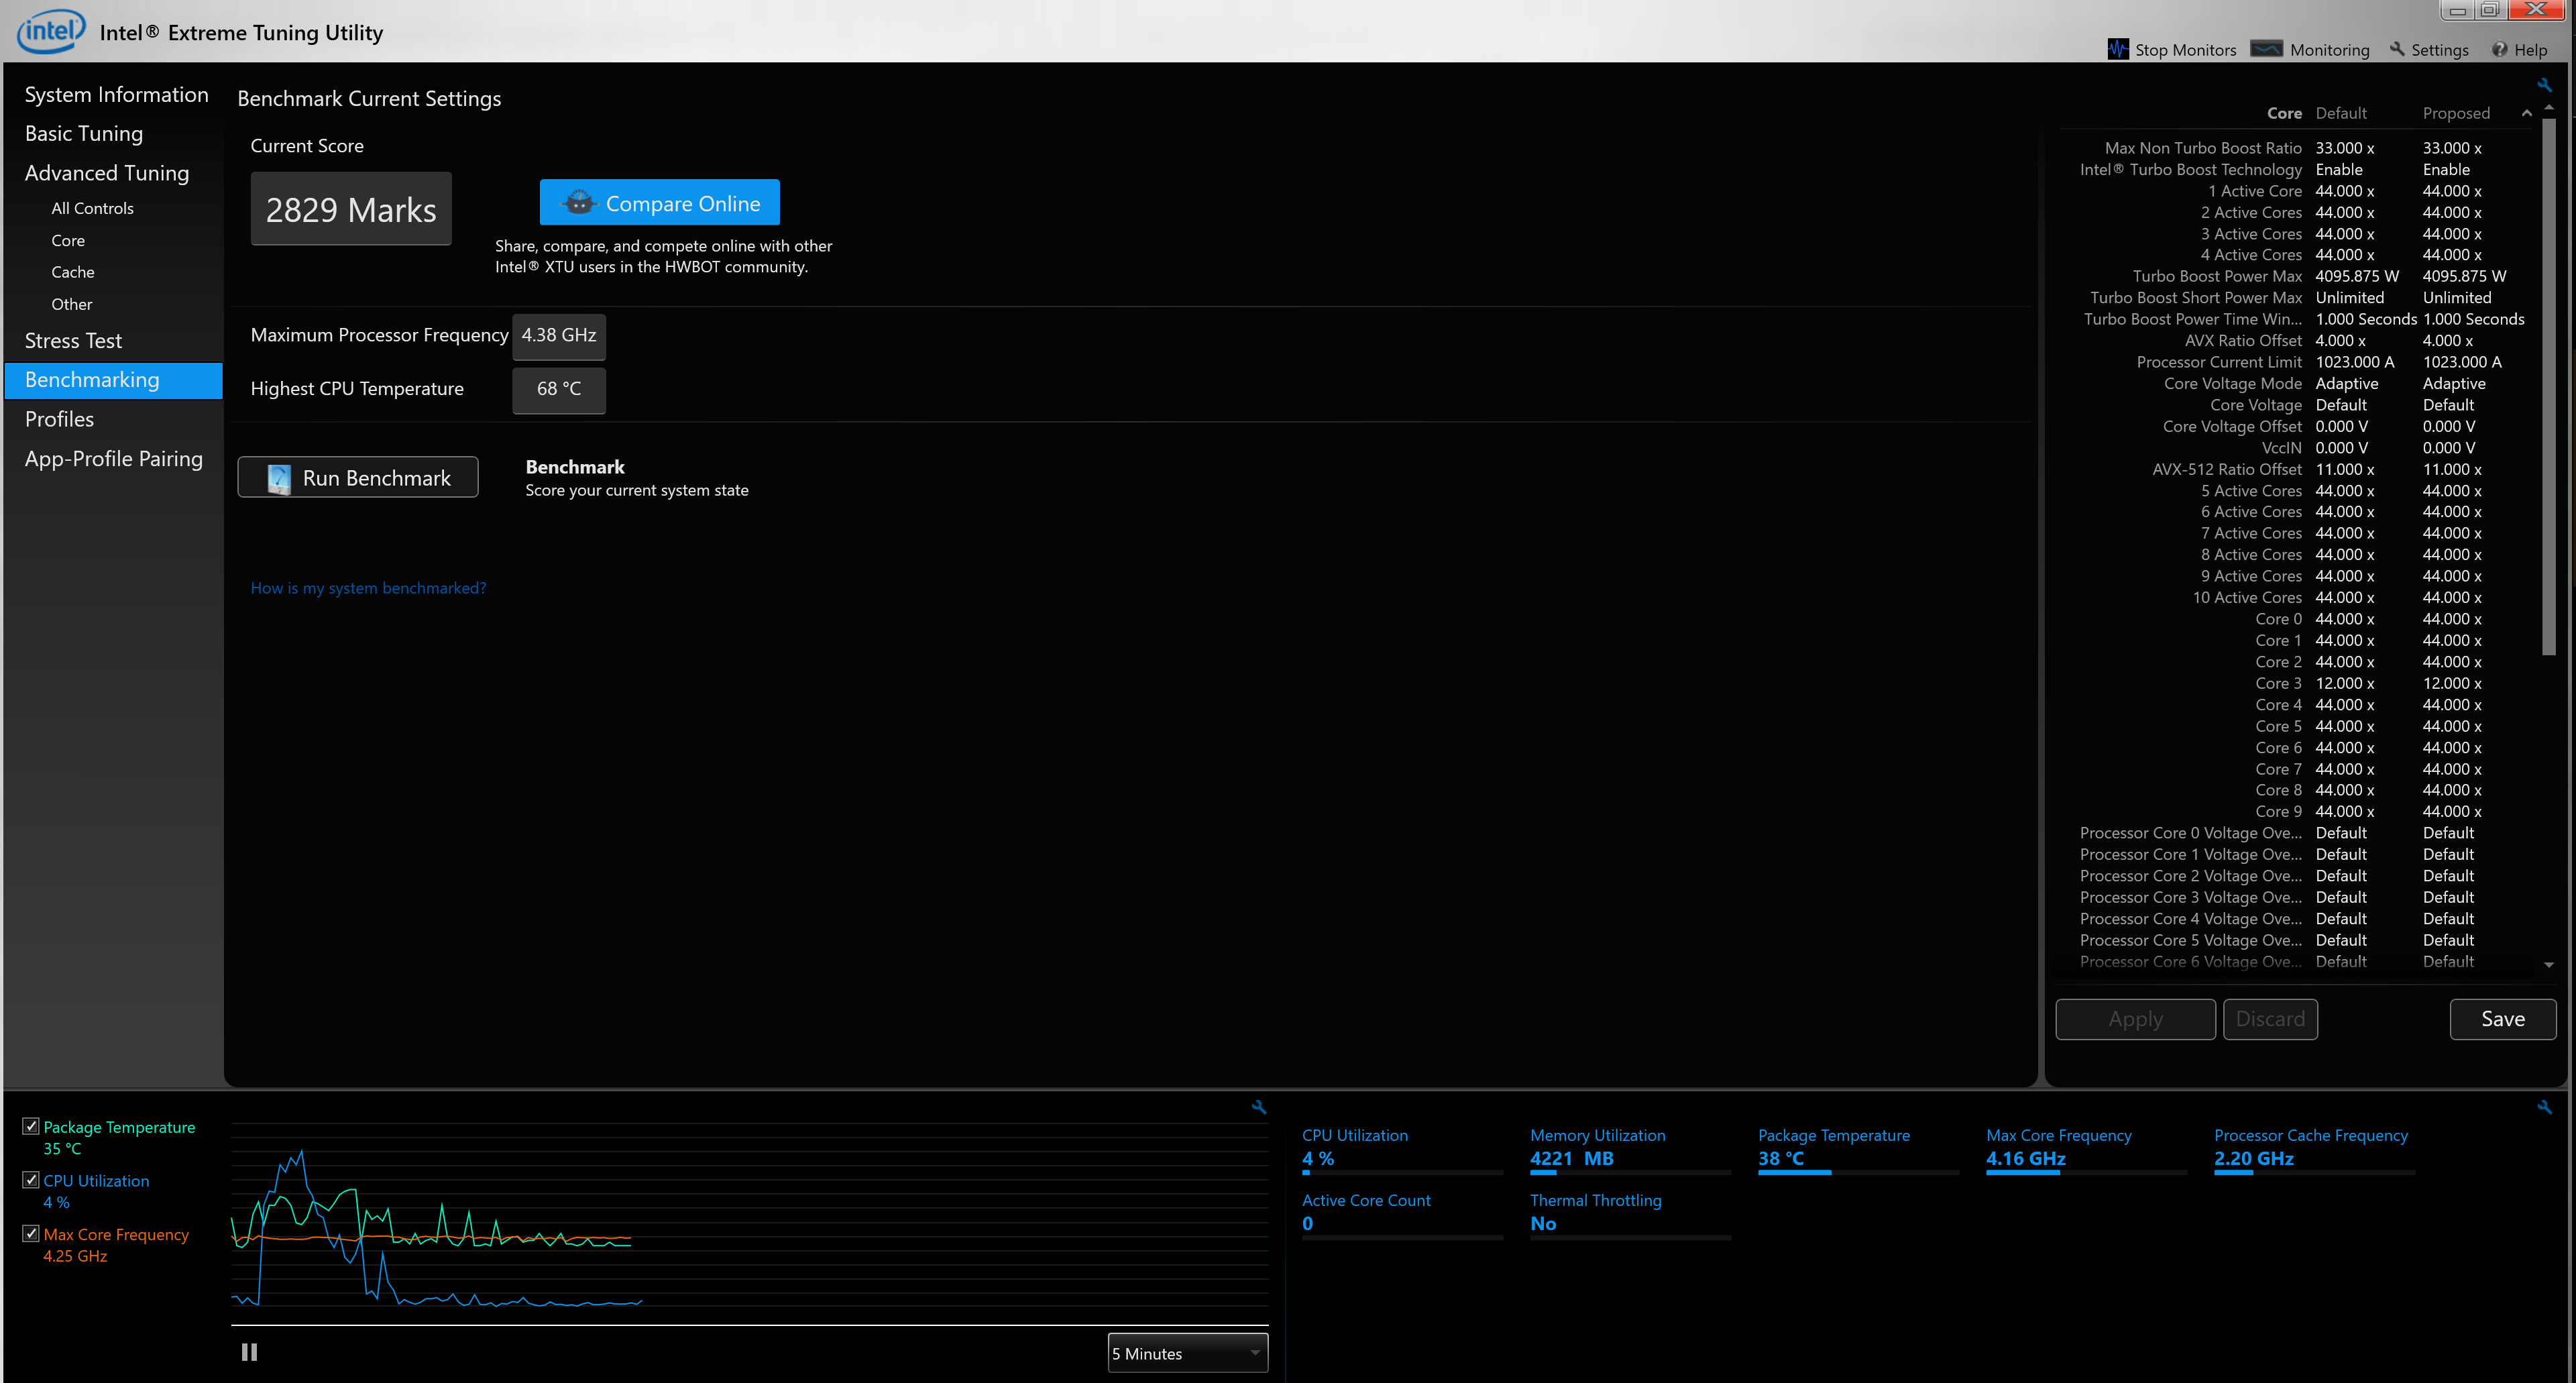Viewport: 2576px width, 1383px height.
Task: Click wrench icon above monitor readouts panel
Action: [x=2544, y=1107]
